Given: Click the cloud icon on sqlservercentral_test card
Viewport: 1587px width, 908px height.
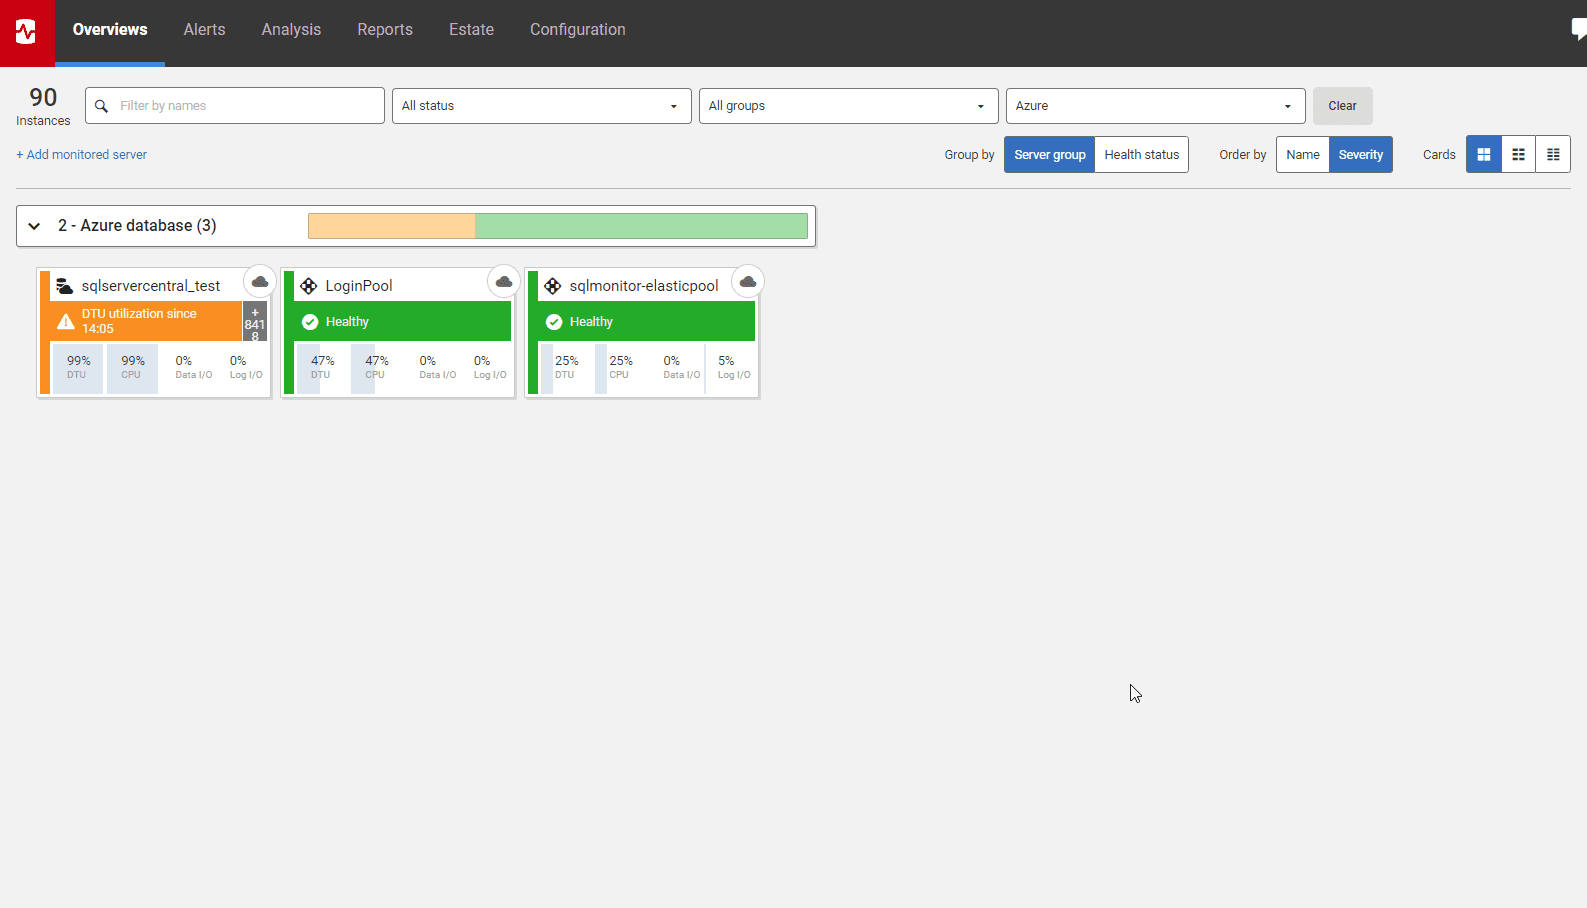Looking at the screenshot, I should pos(260,282).
